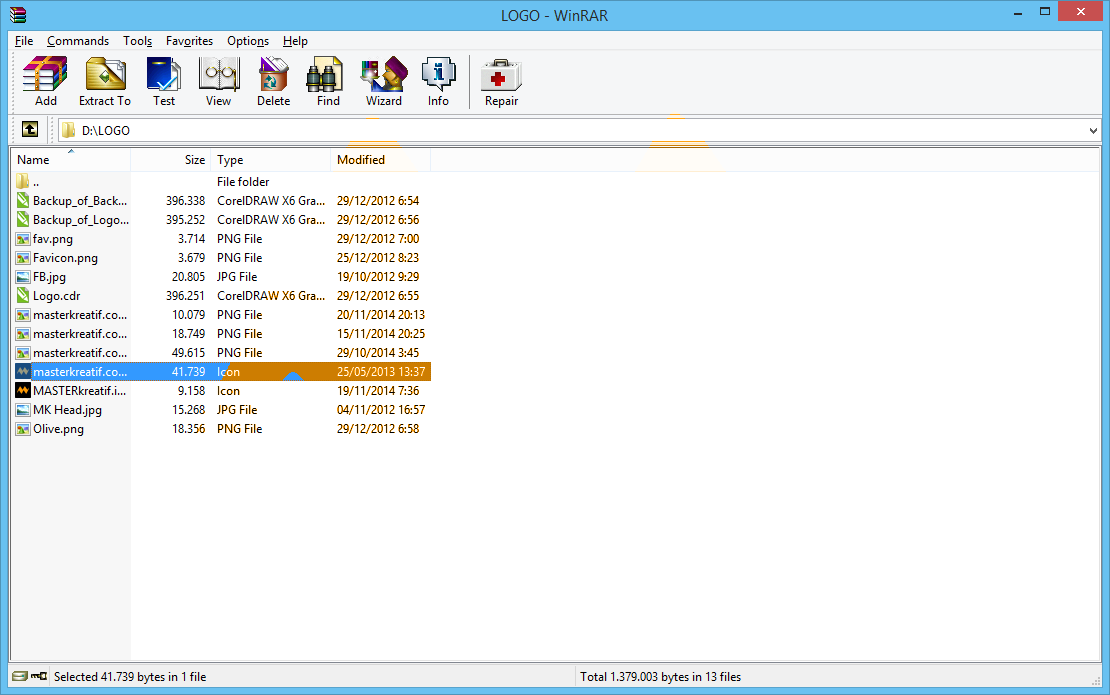The height and width of the screenshot is (695, 1110).
Task: Click the icon of MASTERkreatif.i... file
Action: pos(23,391)
